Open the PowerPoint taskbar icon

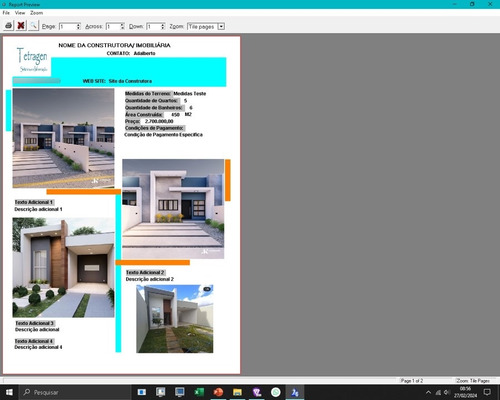coord(218,392)
